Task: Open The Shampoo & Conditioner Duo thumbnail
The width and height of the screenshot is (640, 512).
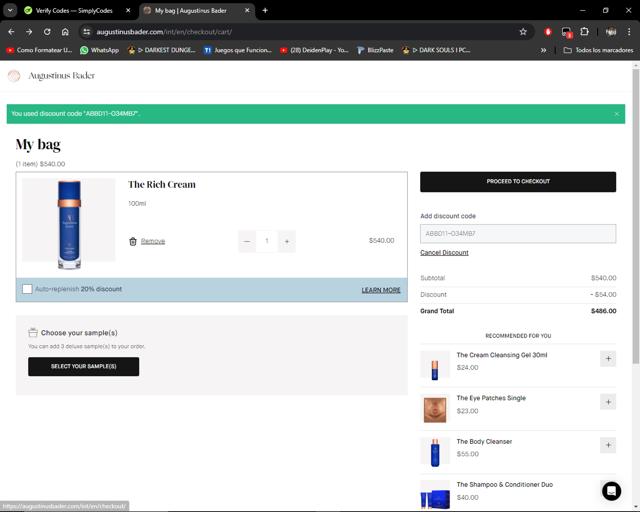Action: click(435, 495)
